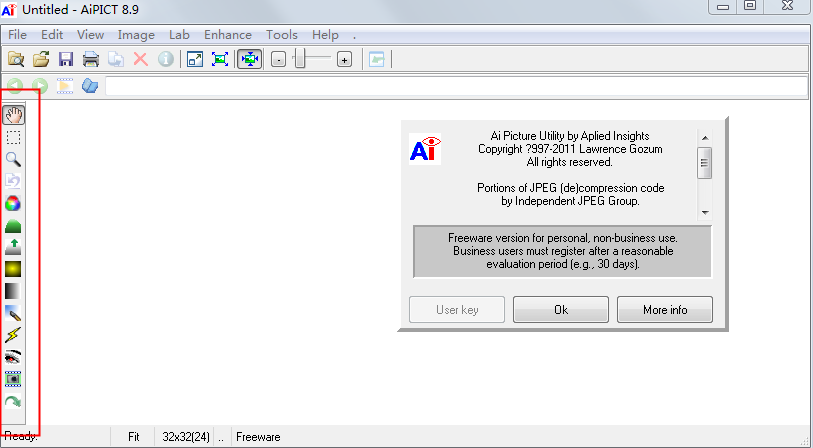Click the Fit status bar entry
The width and height of the screenshot is (813, 448).
[133, 437]
